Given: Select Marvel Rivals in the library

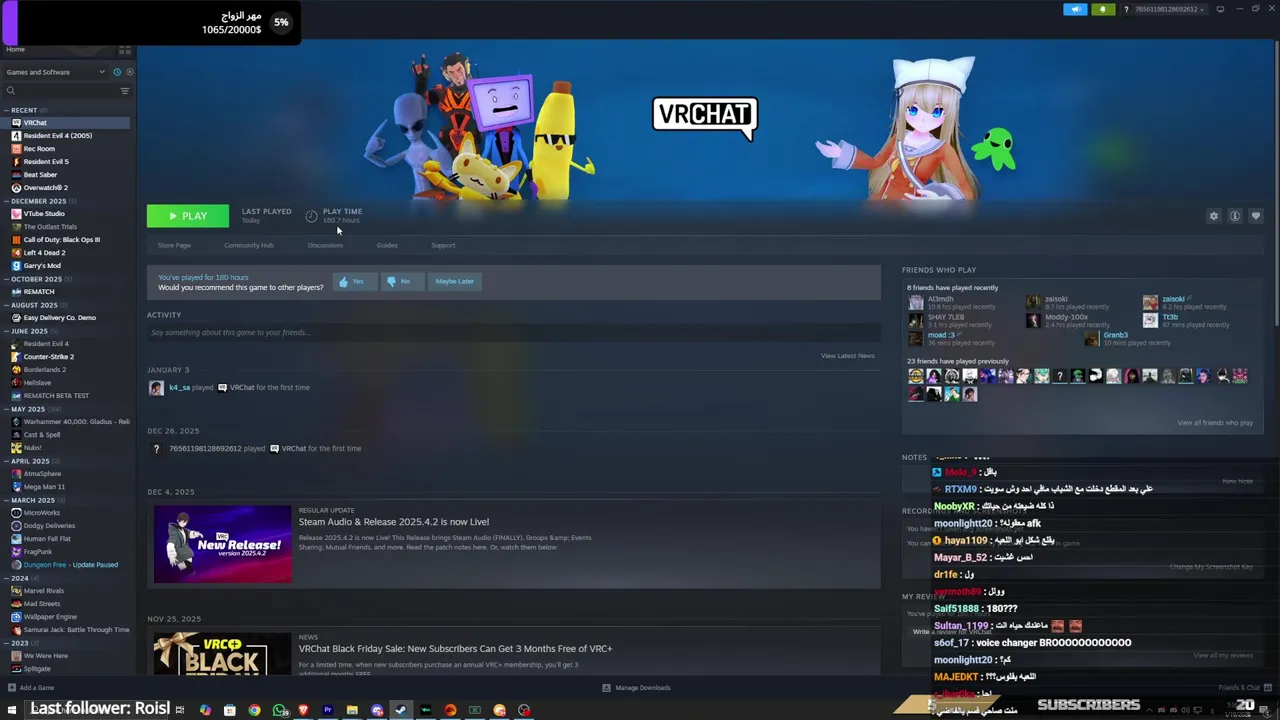Looking at the screenshot, I should (43, 591).
